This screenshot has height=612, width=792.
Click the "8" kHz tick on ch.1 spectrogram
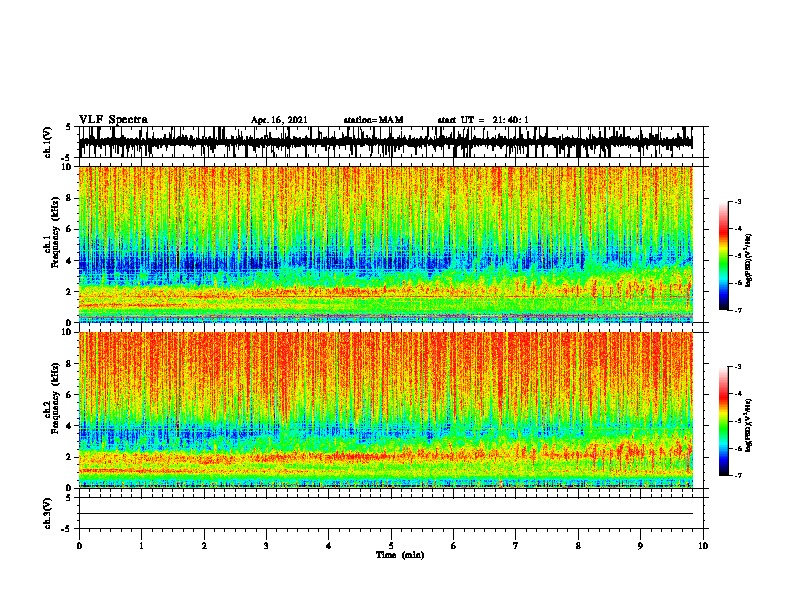[x=70, y=198]
